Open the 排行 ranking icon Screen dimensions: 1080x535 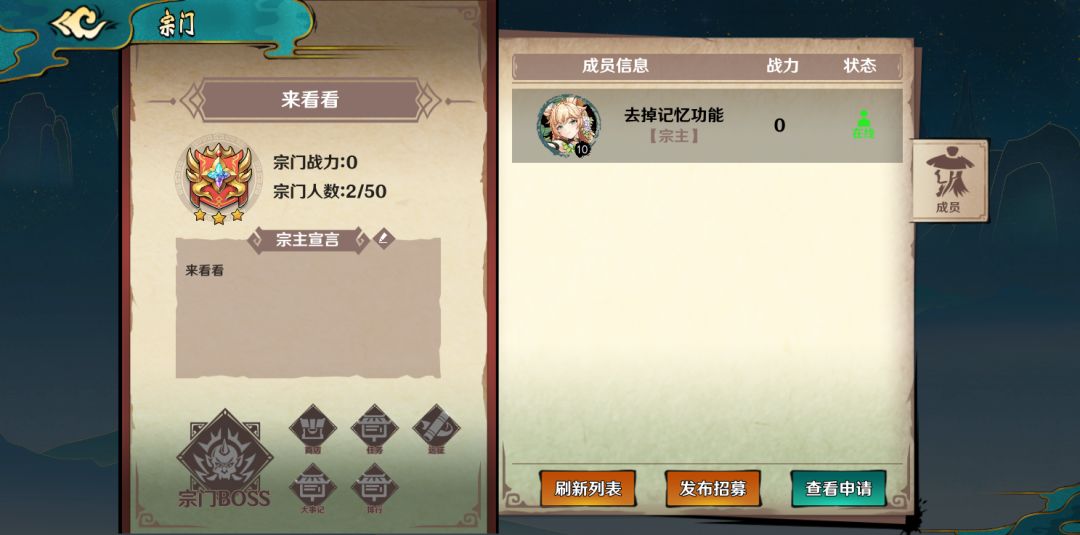click(x=375, y=489)
